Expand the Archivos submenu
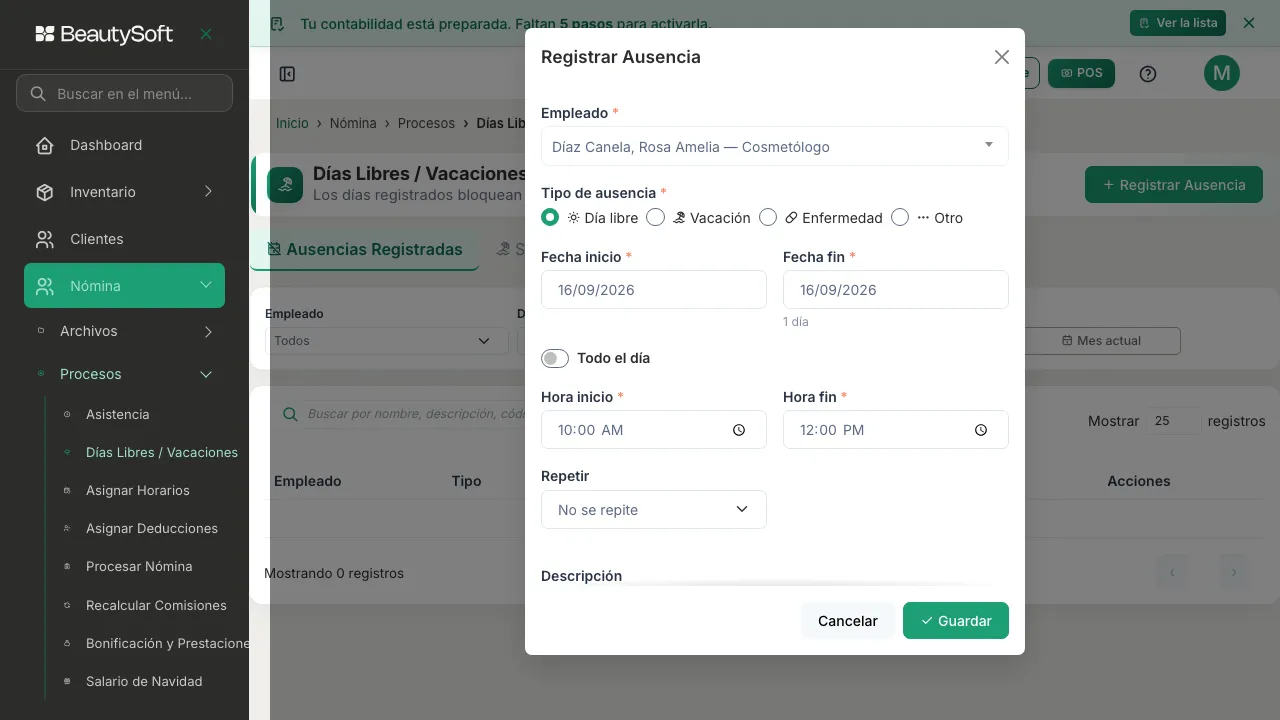 pos(208,331)
